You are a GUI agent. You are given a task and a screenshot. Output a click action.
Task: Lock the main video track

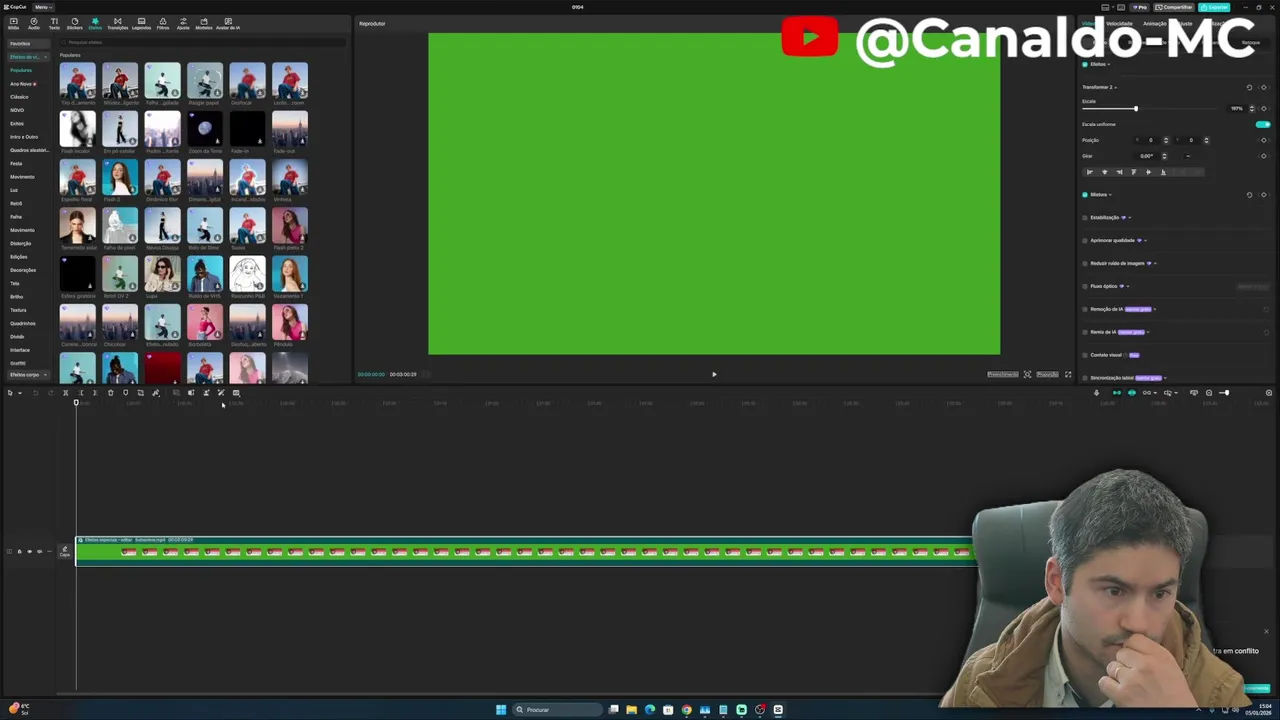(19, 551)
